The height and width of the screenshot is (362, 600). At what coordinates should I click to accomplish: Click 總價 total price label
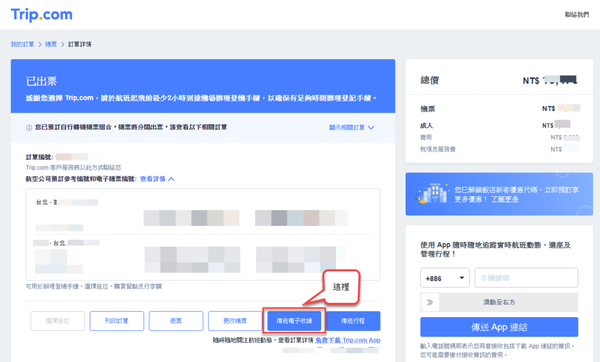(x=430, y=80)
